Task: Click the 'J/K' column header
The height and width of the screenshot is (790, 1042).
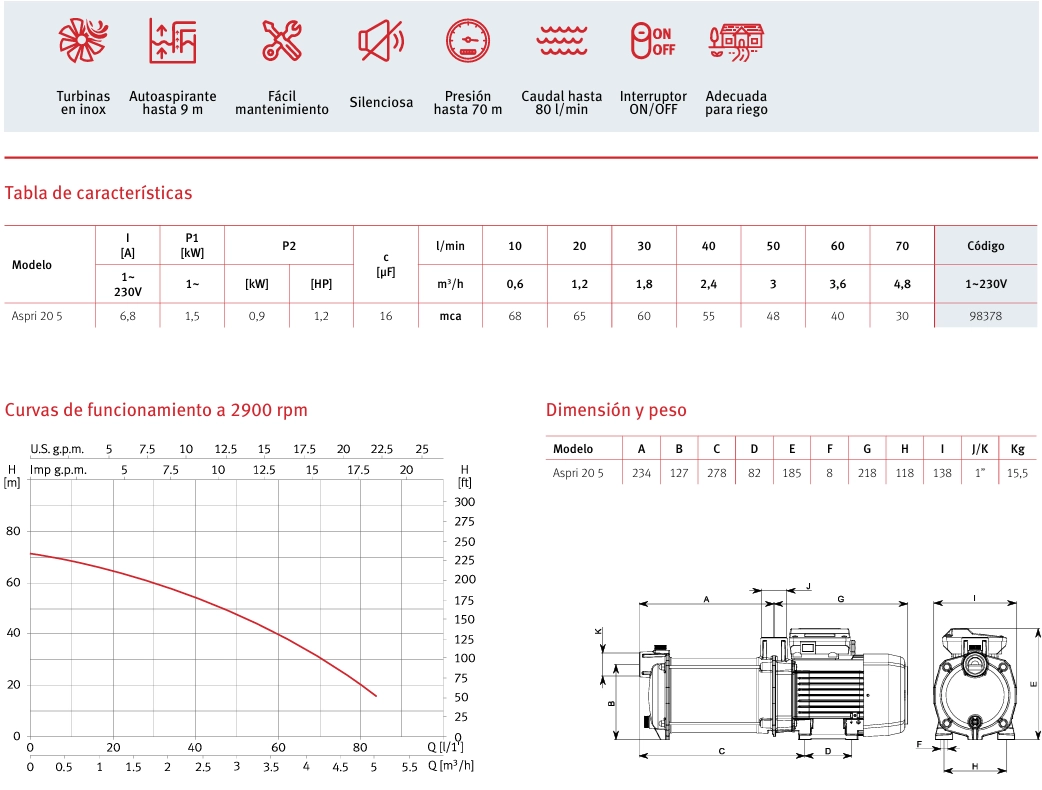Action: (980, 449)
